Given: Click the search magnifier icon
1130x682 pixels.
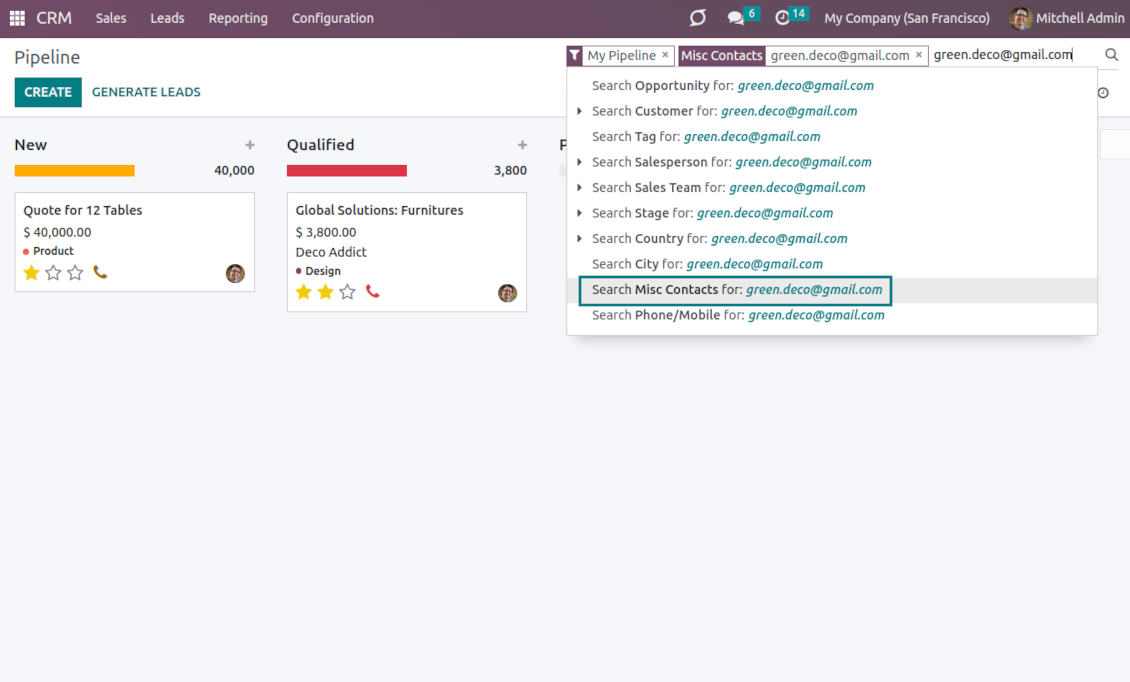Looking at the screenshot, I should point(1111,55).
